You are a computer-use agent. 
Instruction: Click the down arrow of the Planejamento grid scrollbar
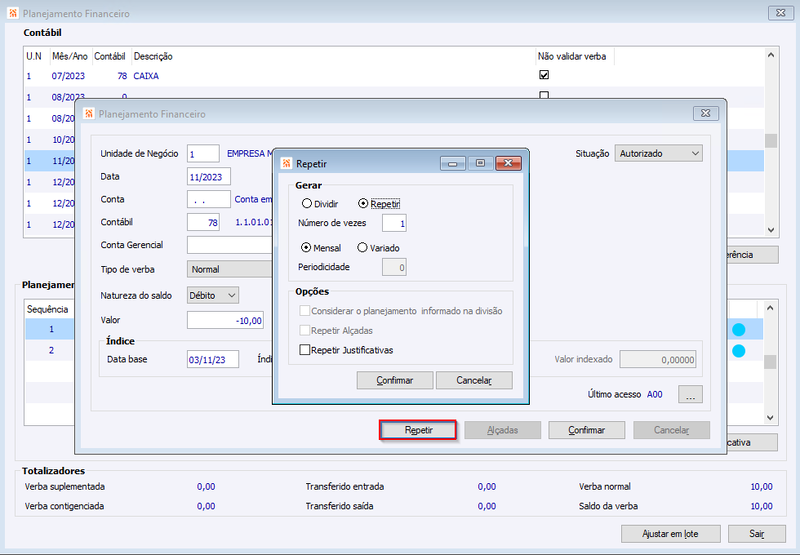coord(770,418)
